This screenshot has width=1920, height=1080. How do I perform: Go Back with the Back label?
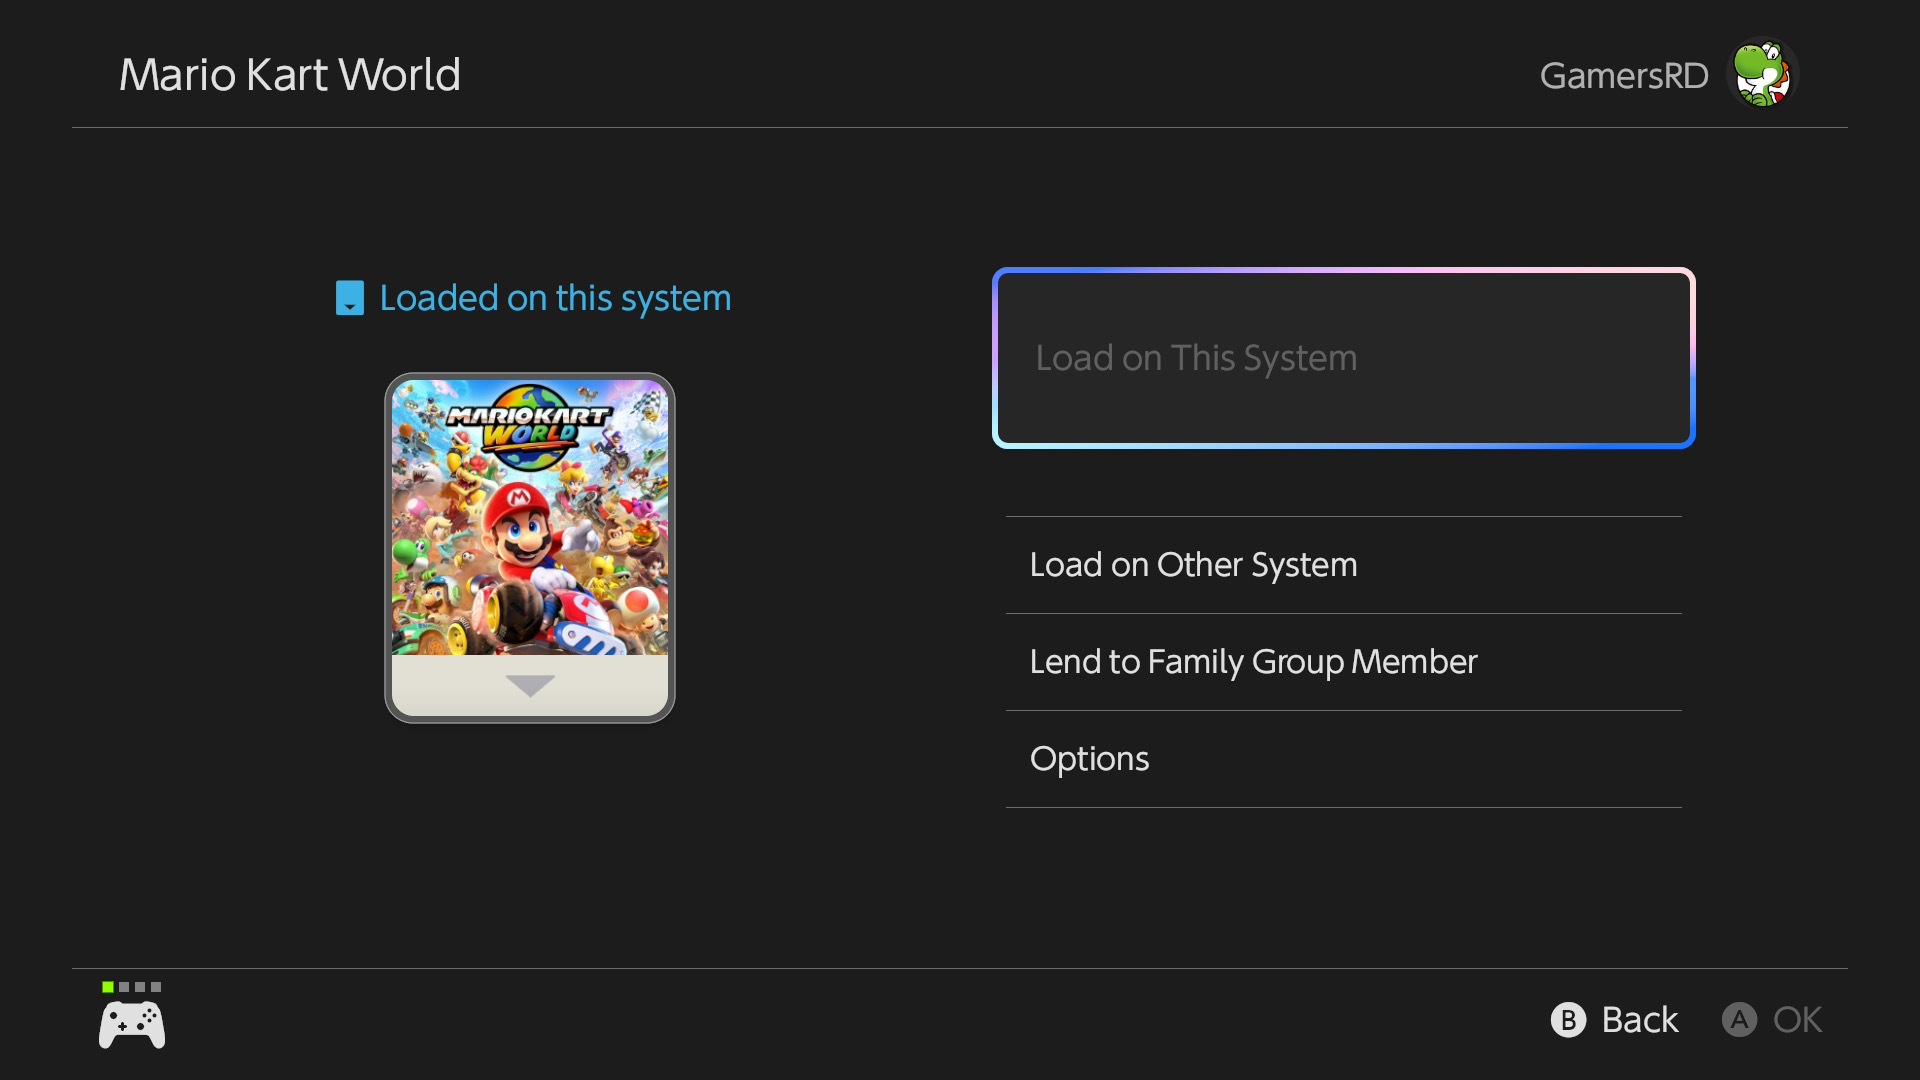(x=1640, y=1020)
